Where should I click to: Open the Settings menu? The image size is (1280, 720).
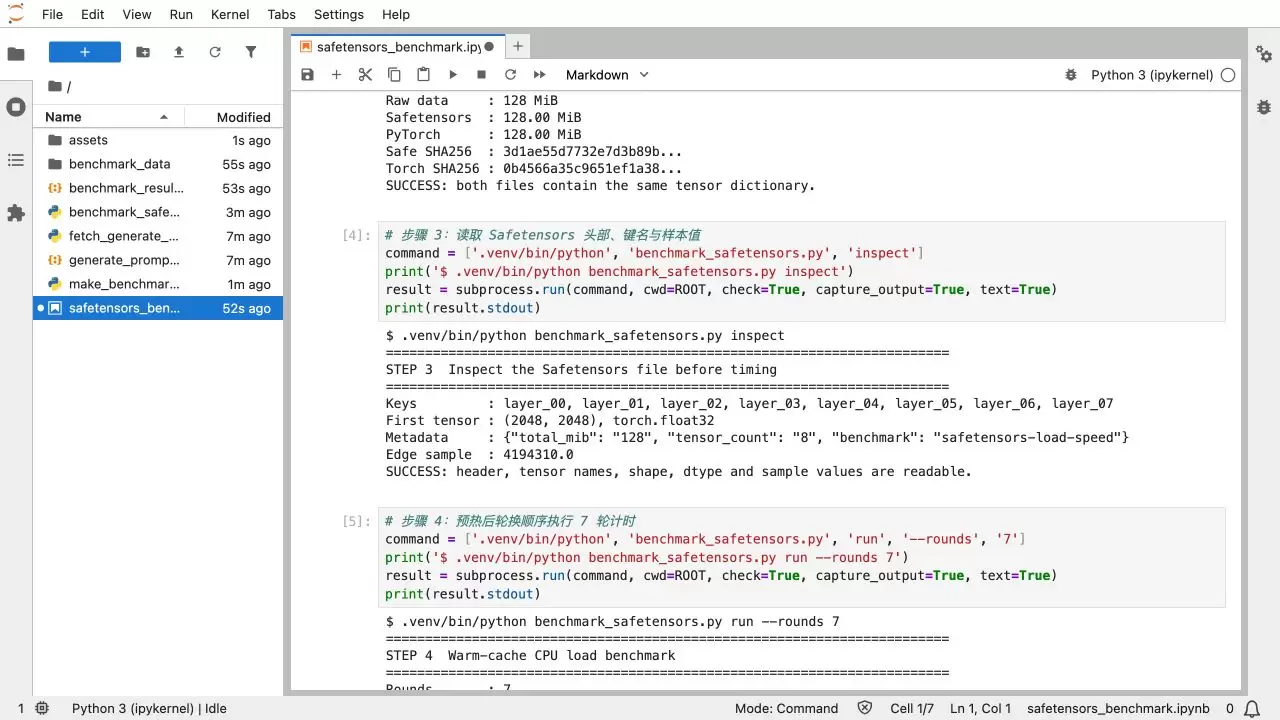tap(339, 14)
